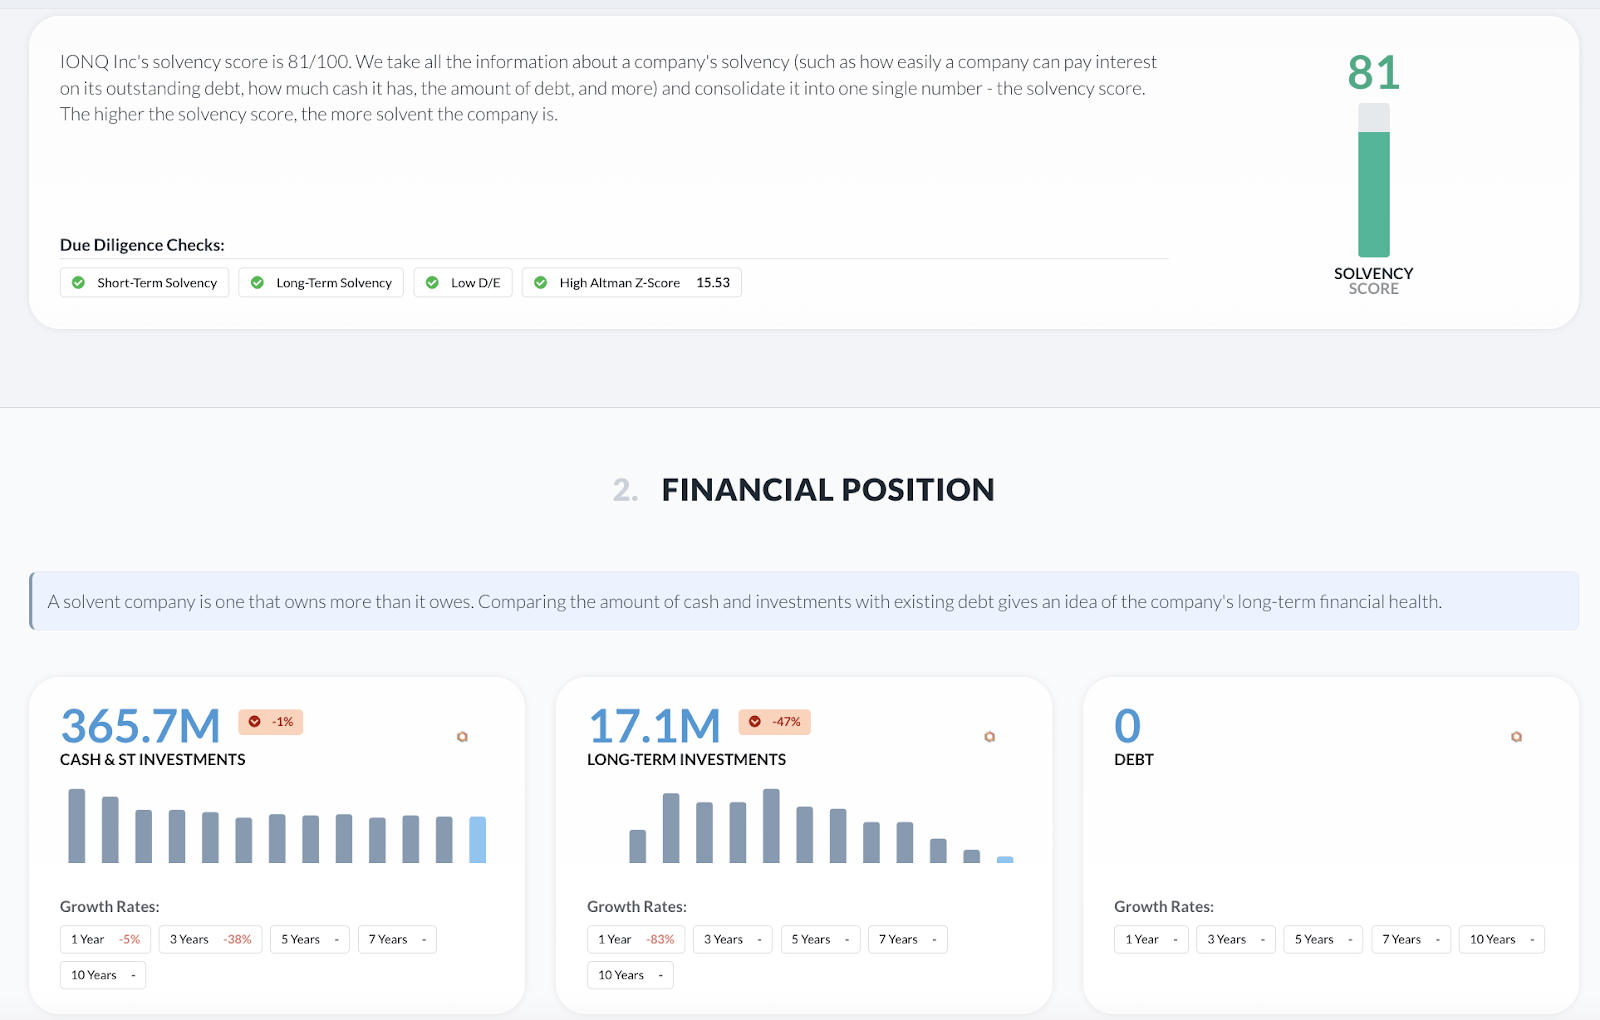This screenshot has height=1020, width=1600.
Task: Click the 7 Years growth button on Long-Term Investments
Action: click(x=906, y=939)
